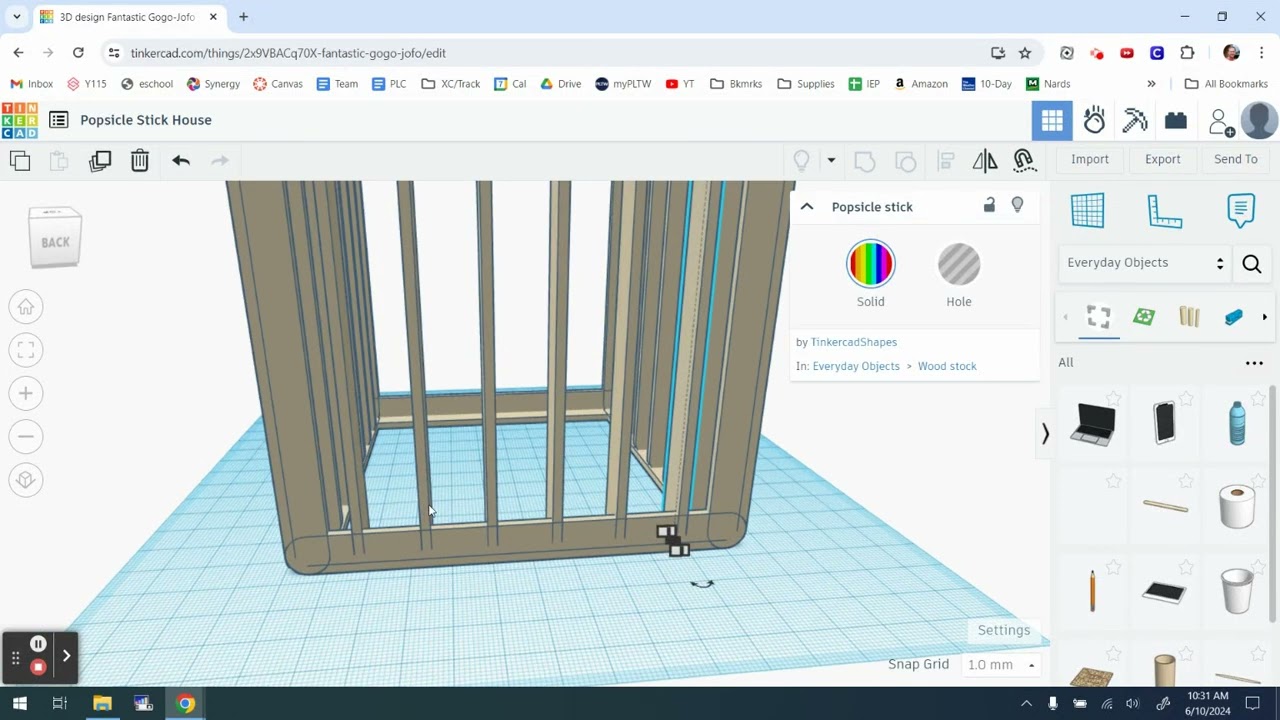The width and height of the screenshot is (1280, 720).
Task: Click the Ungroup shapes icon
Action: [x=905, y=160]
